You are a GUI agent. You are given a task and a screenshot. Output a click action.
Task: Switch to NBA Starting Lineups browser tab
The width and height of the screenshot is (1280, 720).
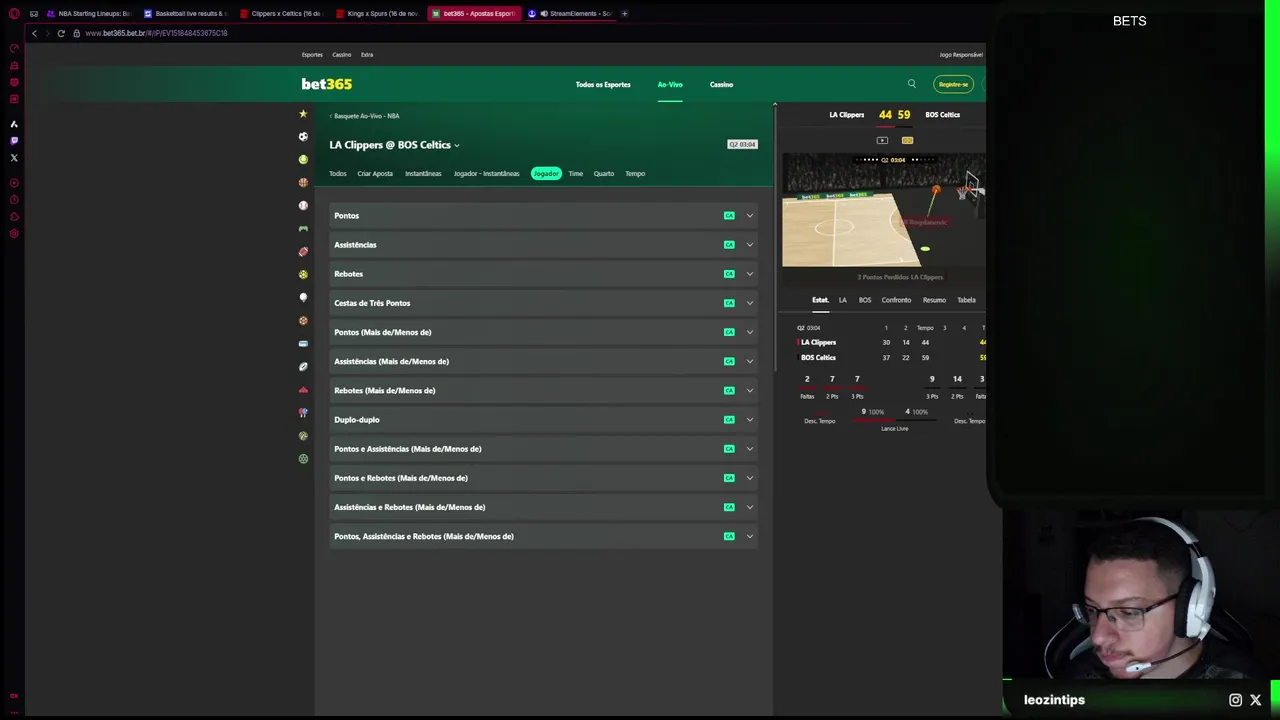(x=90, y=14)
